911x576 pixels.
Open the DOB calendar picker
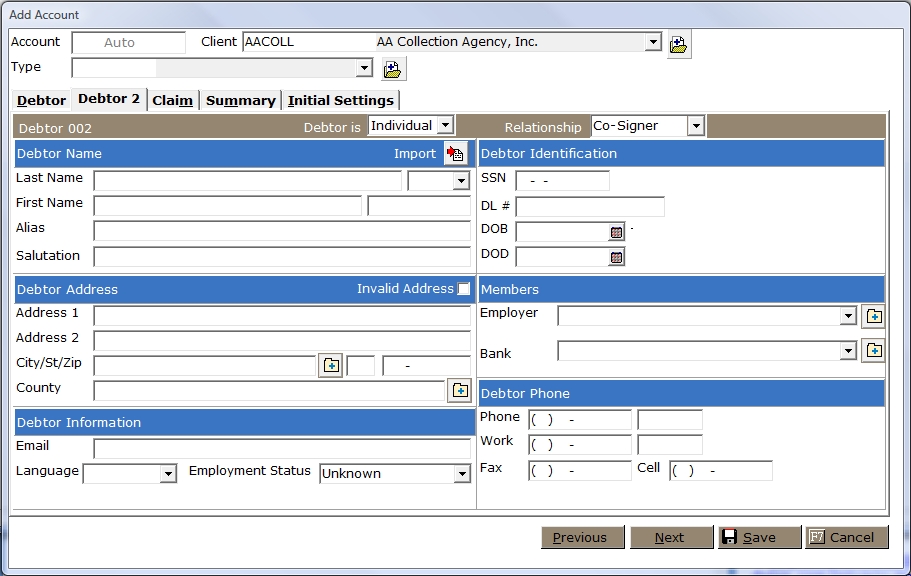point(616,232)
